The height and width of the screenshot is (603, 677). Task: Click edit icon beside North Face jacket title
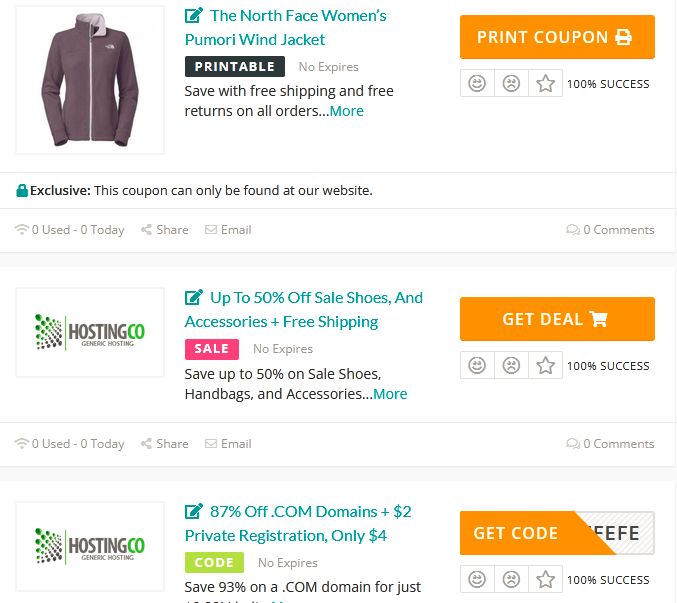pyautogui.click(x=194, y=16)
